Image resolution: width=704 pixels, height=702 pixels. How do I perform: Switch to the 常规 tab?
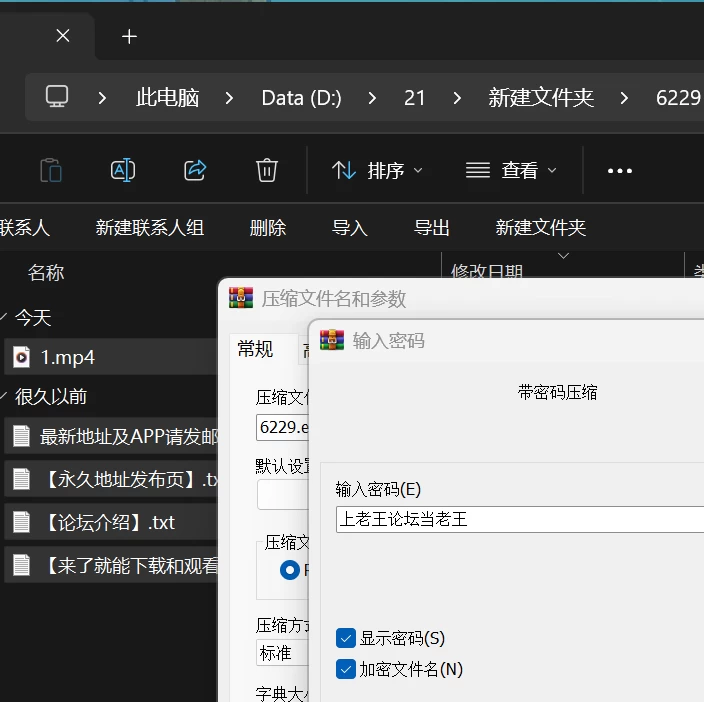click(255, 349)
